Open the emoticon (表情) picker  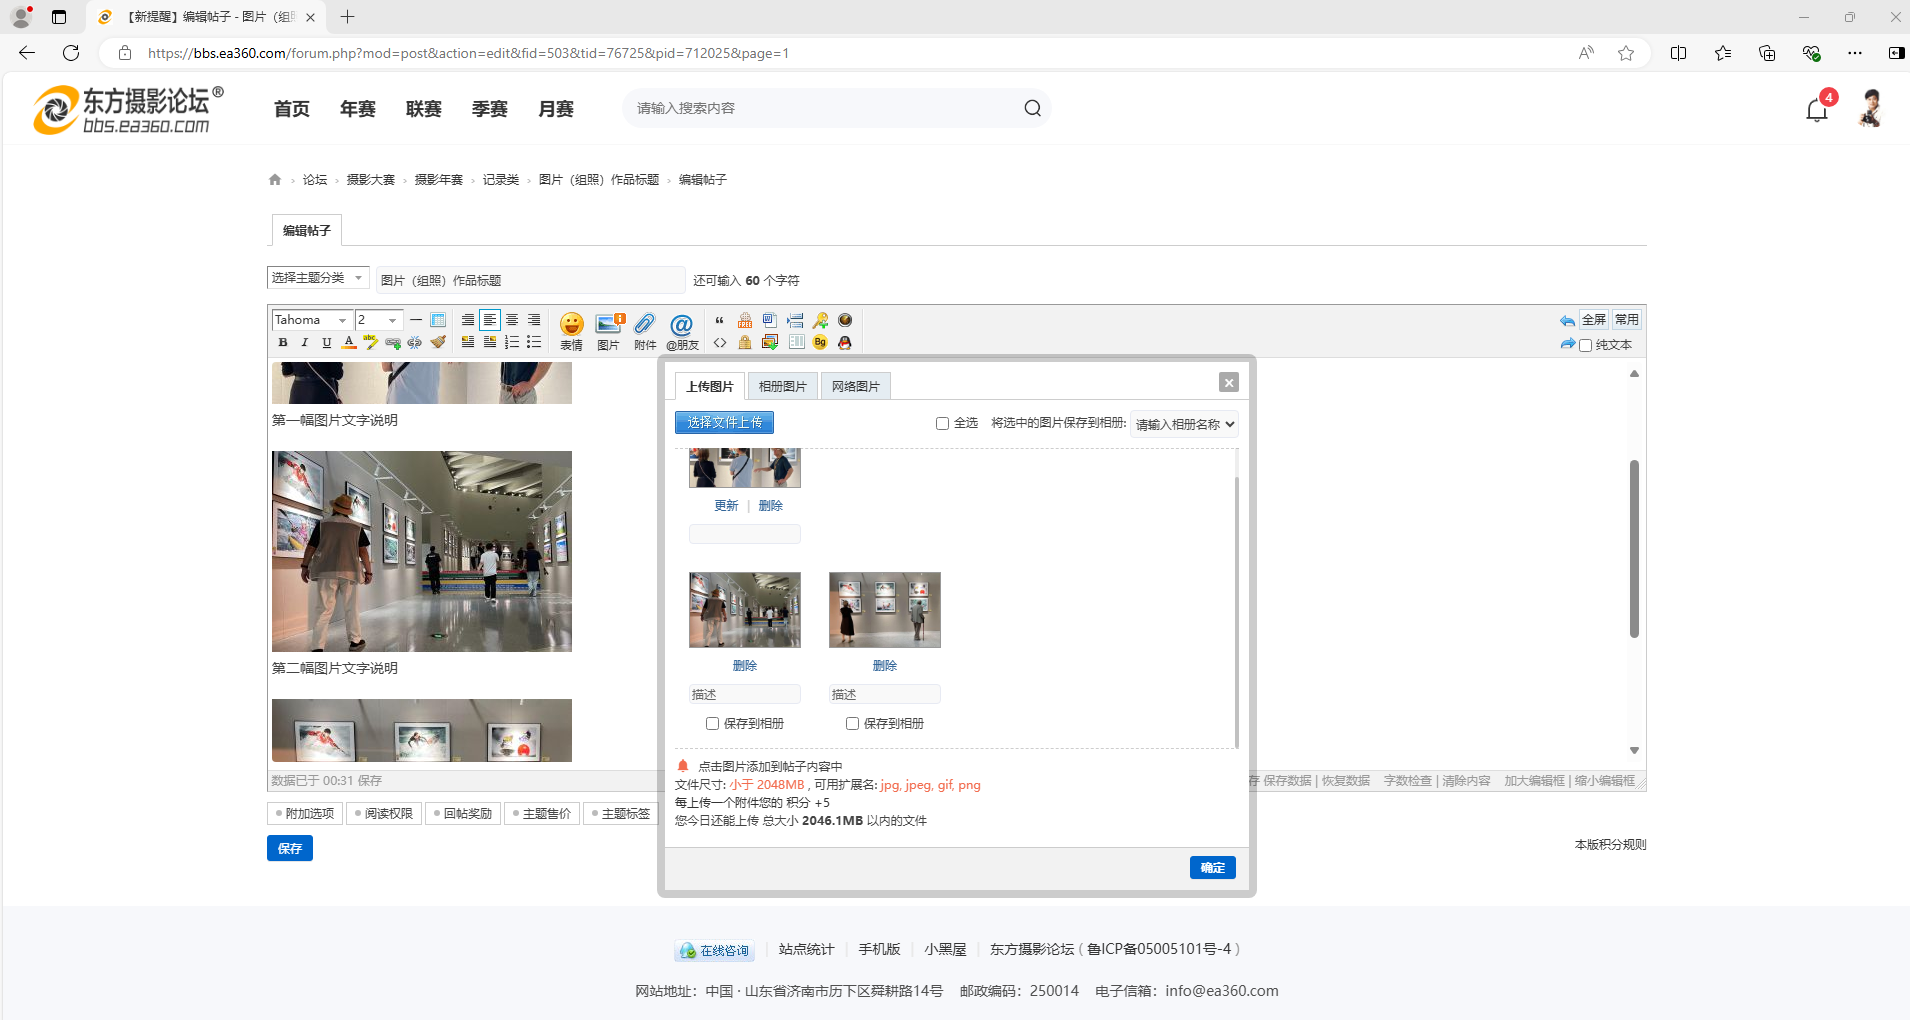coord(571,329)
